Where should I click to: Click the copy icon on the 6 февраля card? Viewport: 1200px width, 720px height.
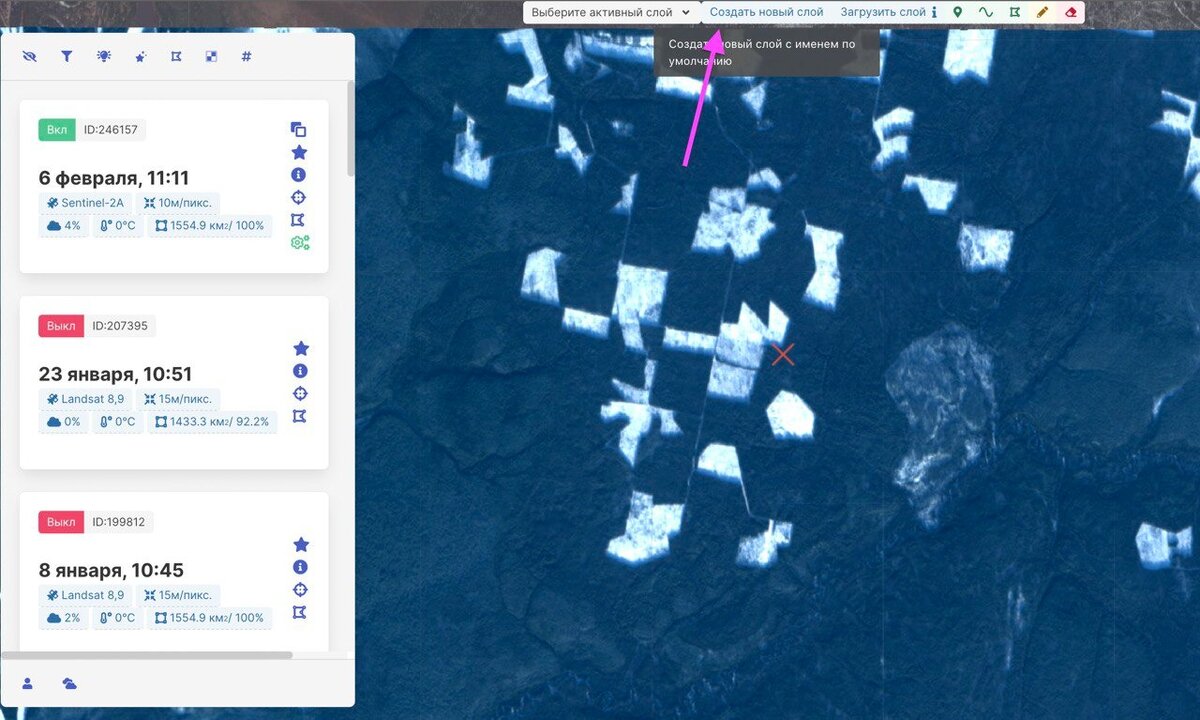299,129
